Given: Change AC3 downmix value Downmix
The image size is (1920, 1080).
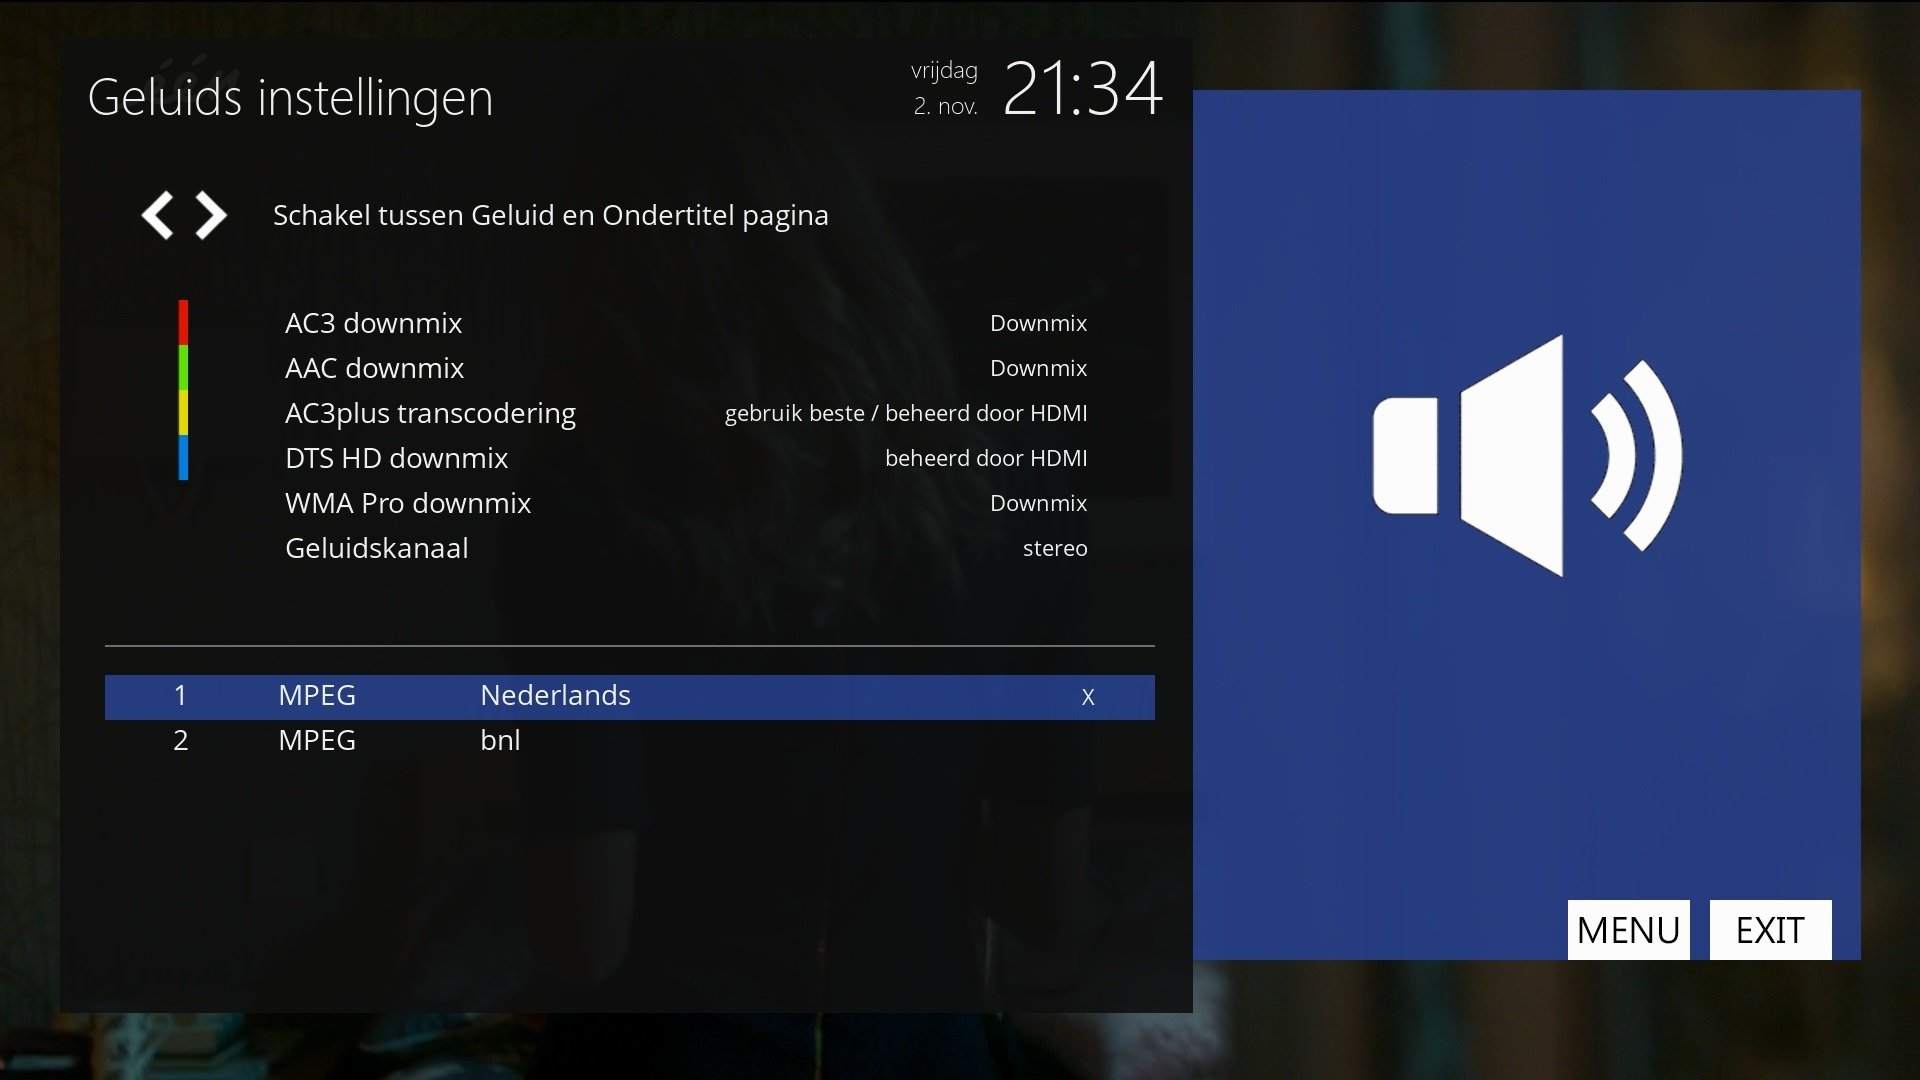Looking at the screenshot, I should (1038, 323).
